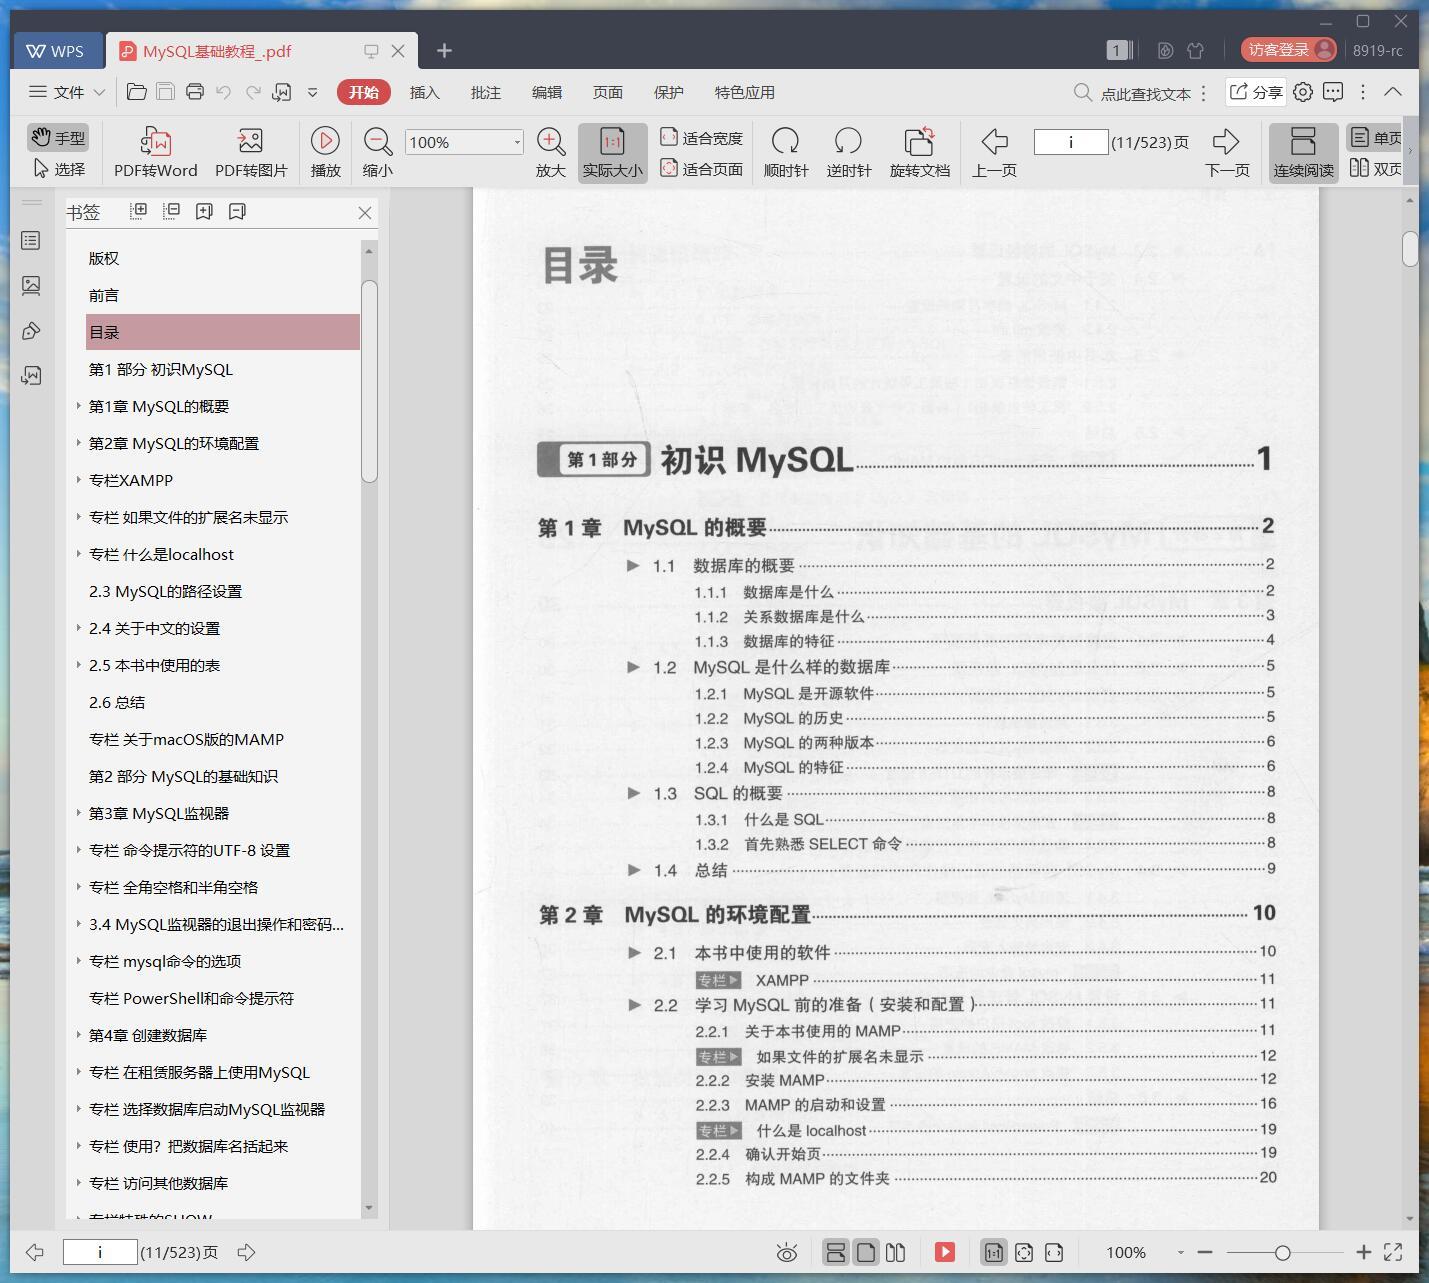The image size is (1429, 1283).
Task: Click the add bookmark icon in 书签 panel
Action: tap(204, 211)
